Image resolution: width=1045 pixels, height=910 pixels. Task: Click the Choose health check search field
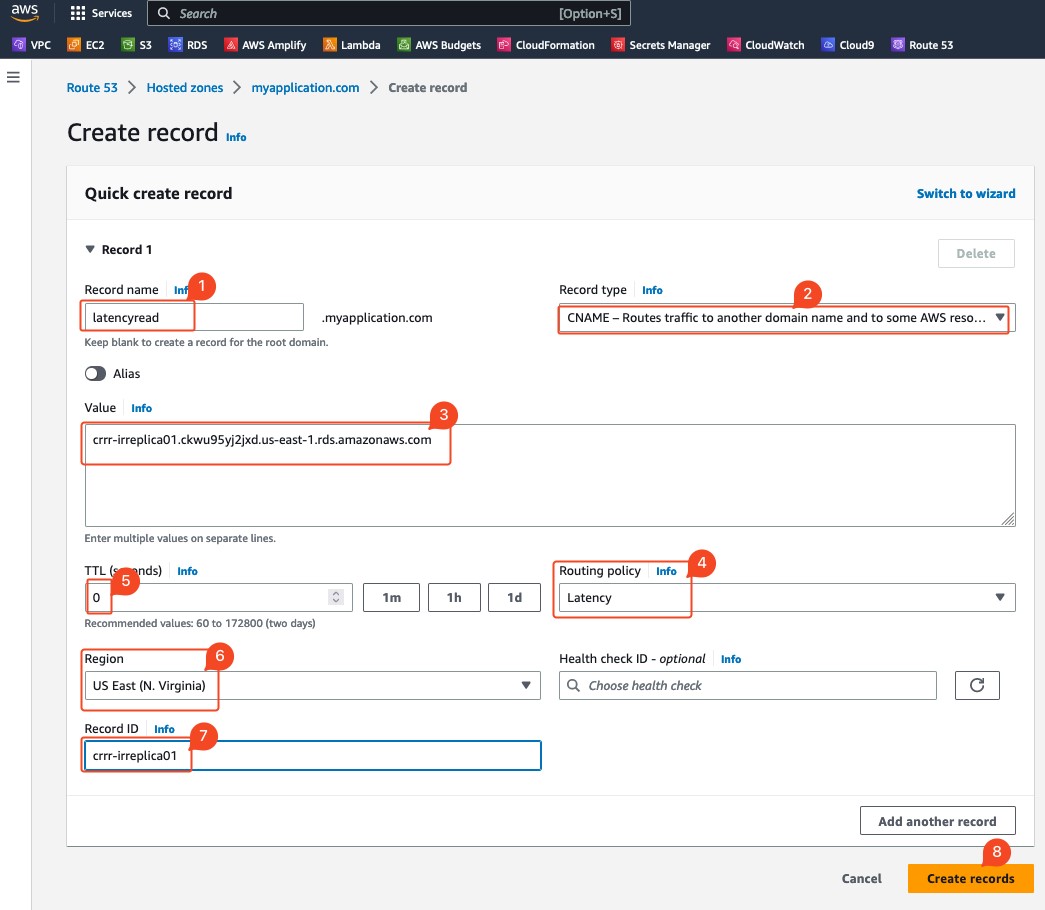tap(748, 685)
